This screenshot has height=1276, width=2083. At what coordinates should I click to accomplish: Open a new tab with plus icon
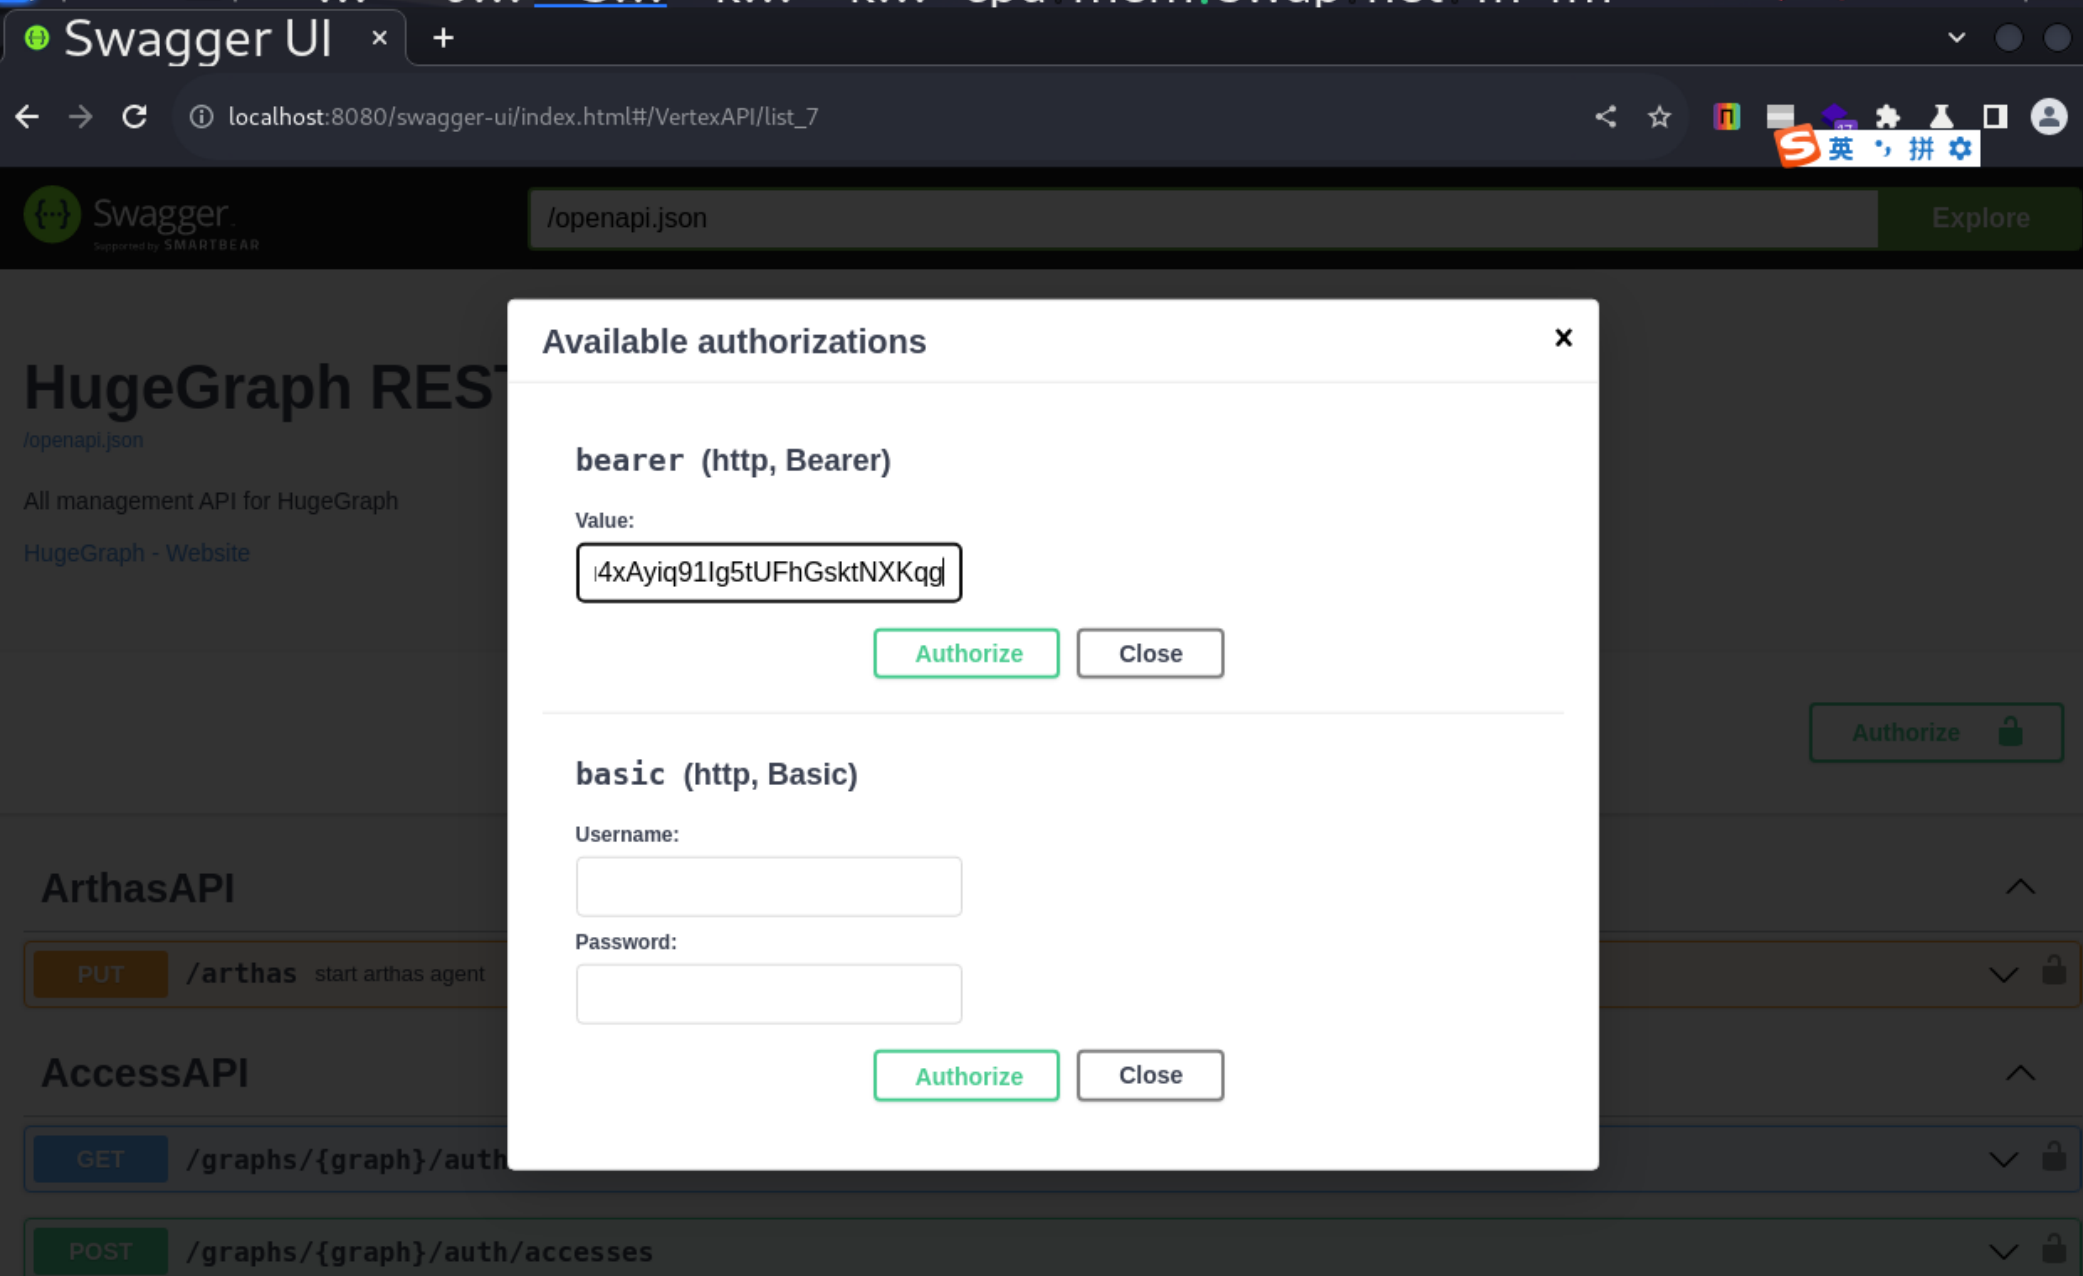(443, 38)
